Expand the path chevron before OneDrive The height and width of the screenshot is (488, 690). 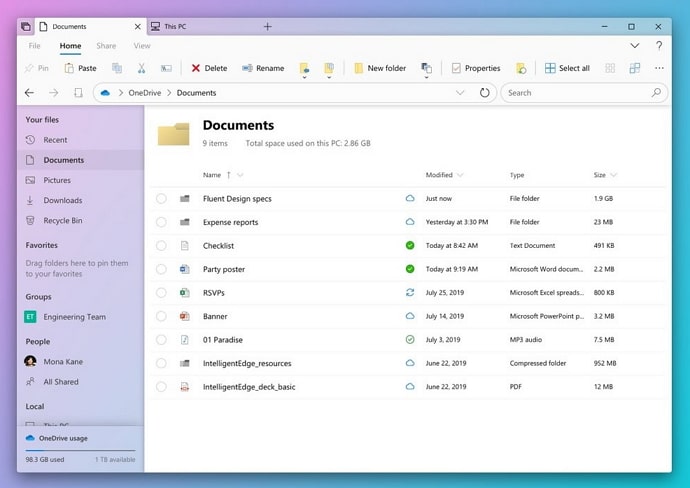(x=120, y=93)
